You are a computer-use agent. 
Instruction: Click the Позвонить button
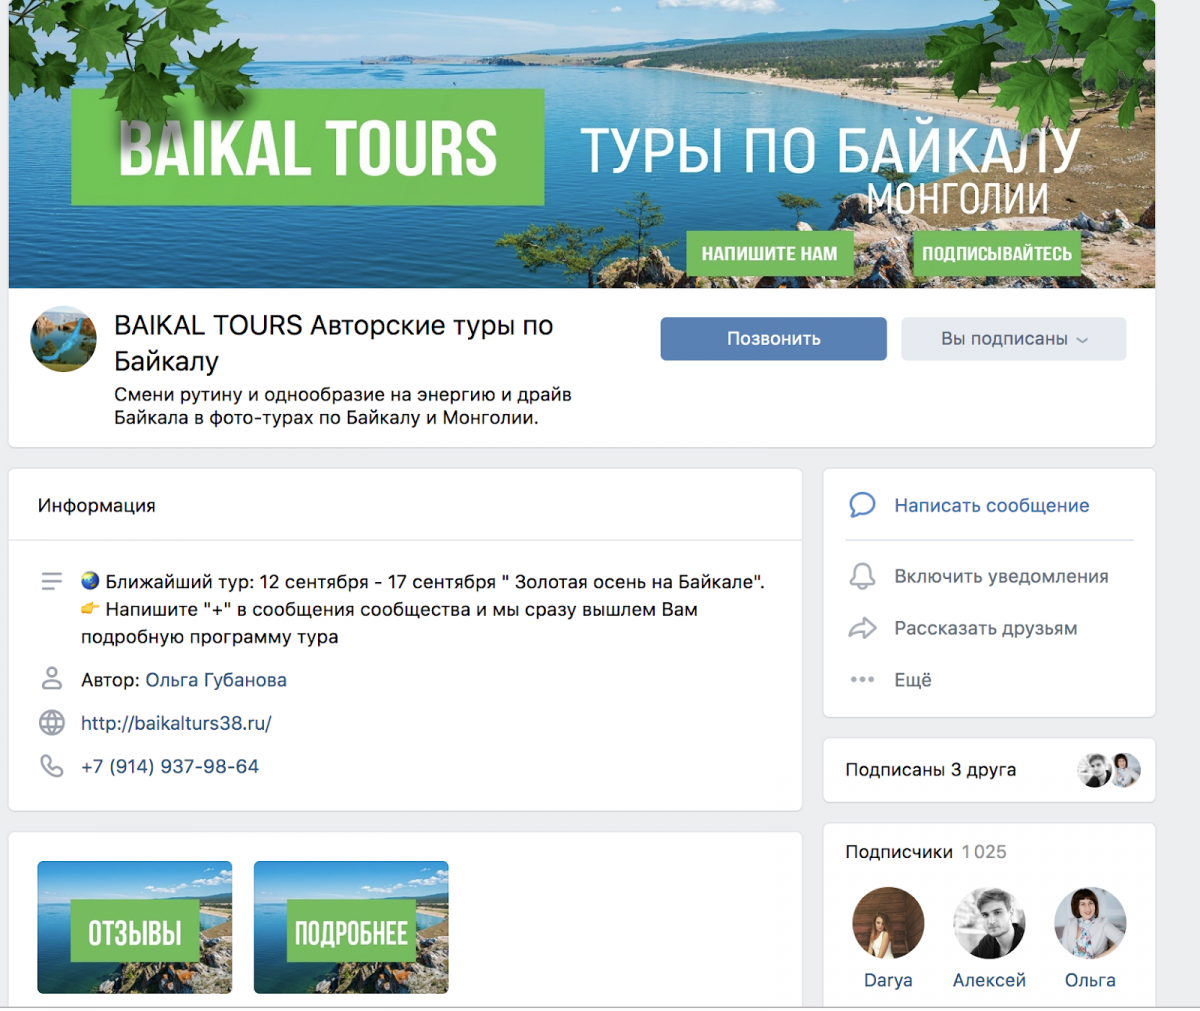click(773, 339)
